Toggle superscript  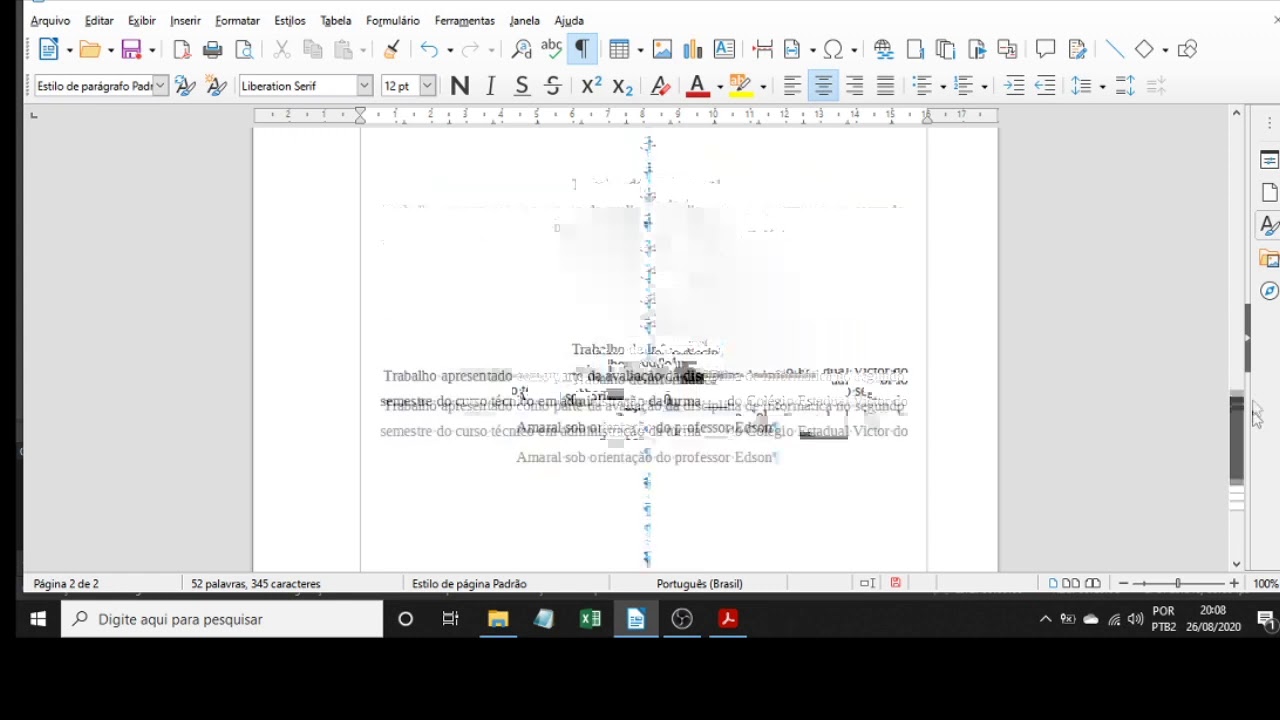click(x=592, y=86)
